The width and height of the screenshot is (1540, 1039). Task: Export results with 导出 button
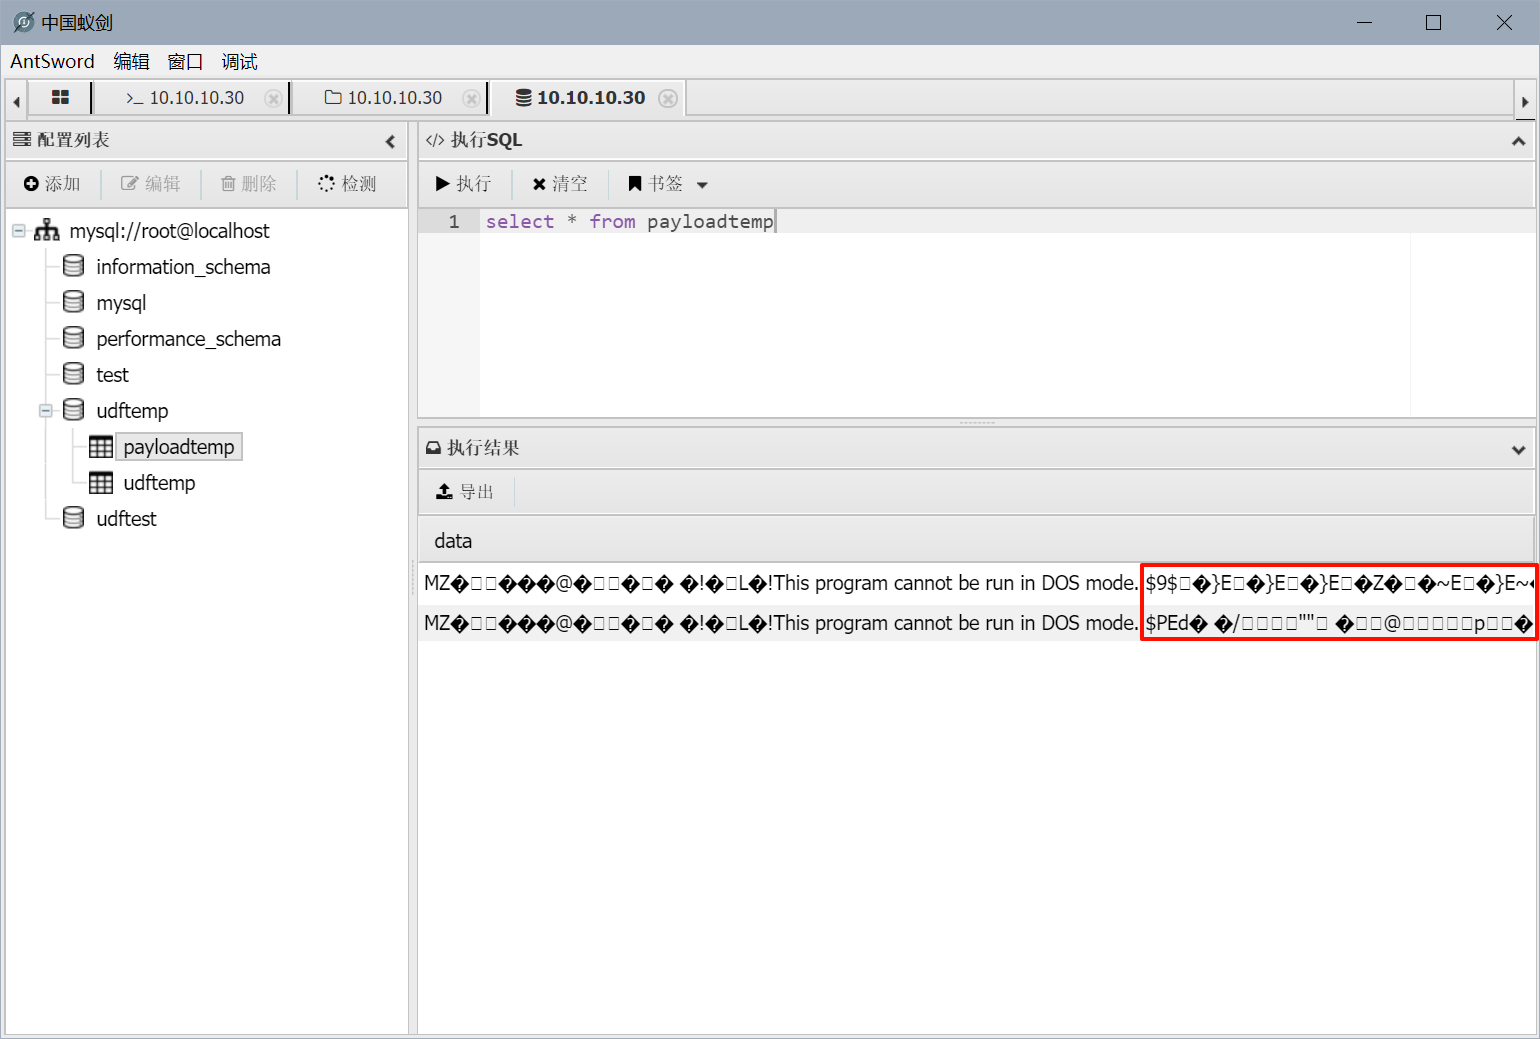point(466,492)
